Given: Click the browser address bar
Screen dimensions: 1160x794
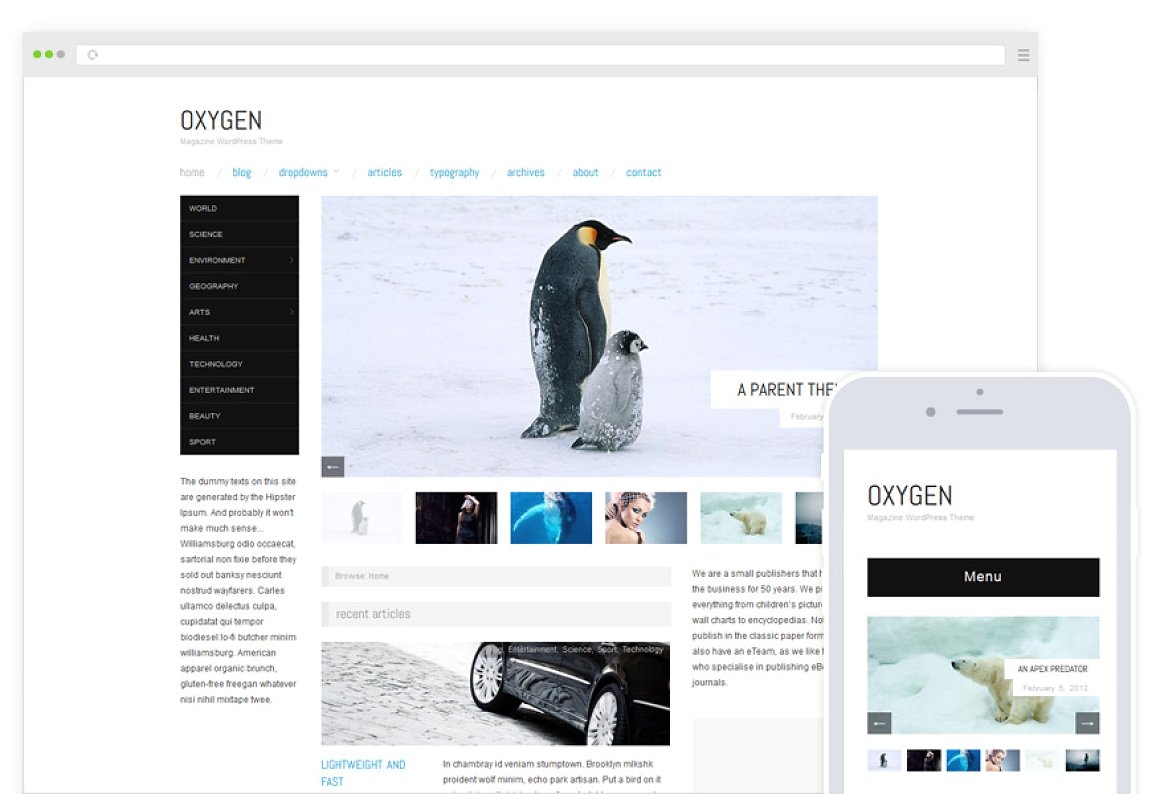Looking at the screenshot, I should [540, 55].
